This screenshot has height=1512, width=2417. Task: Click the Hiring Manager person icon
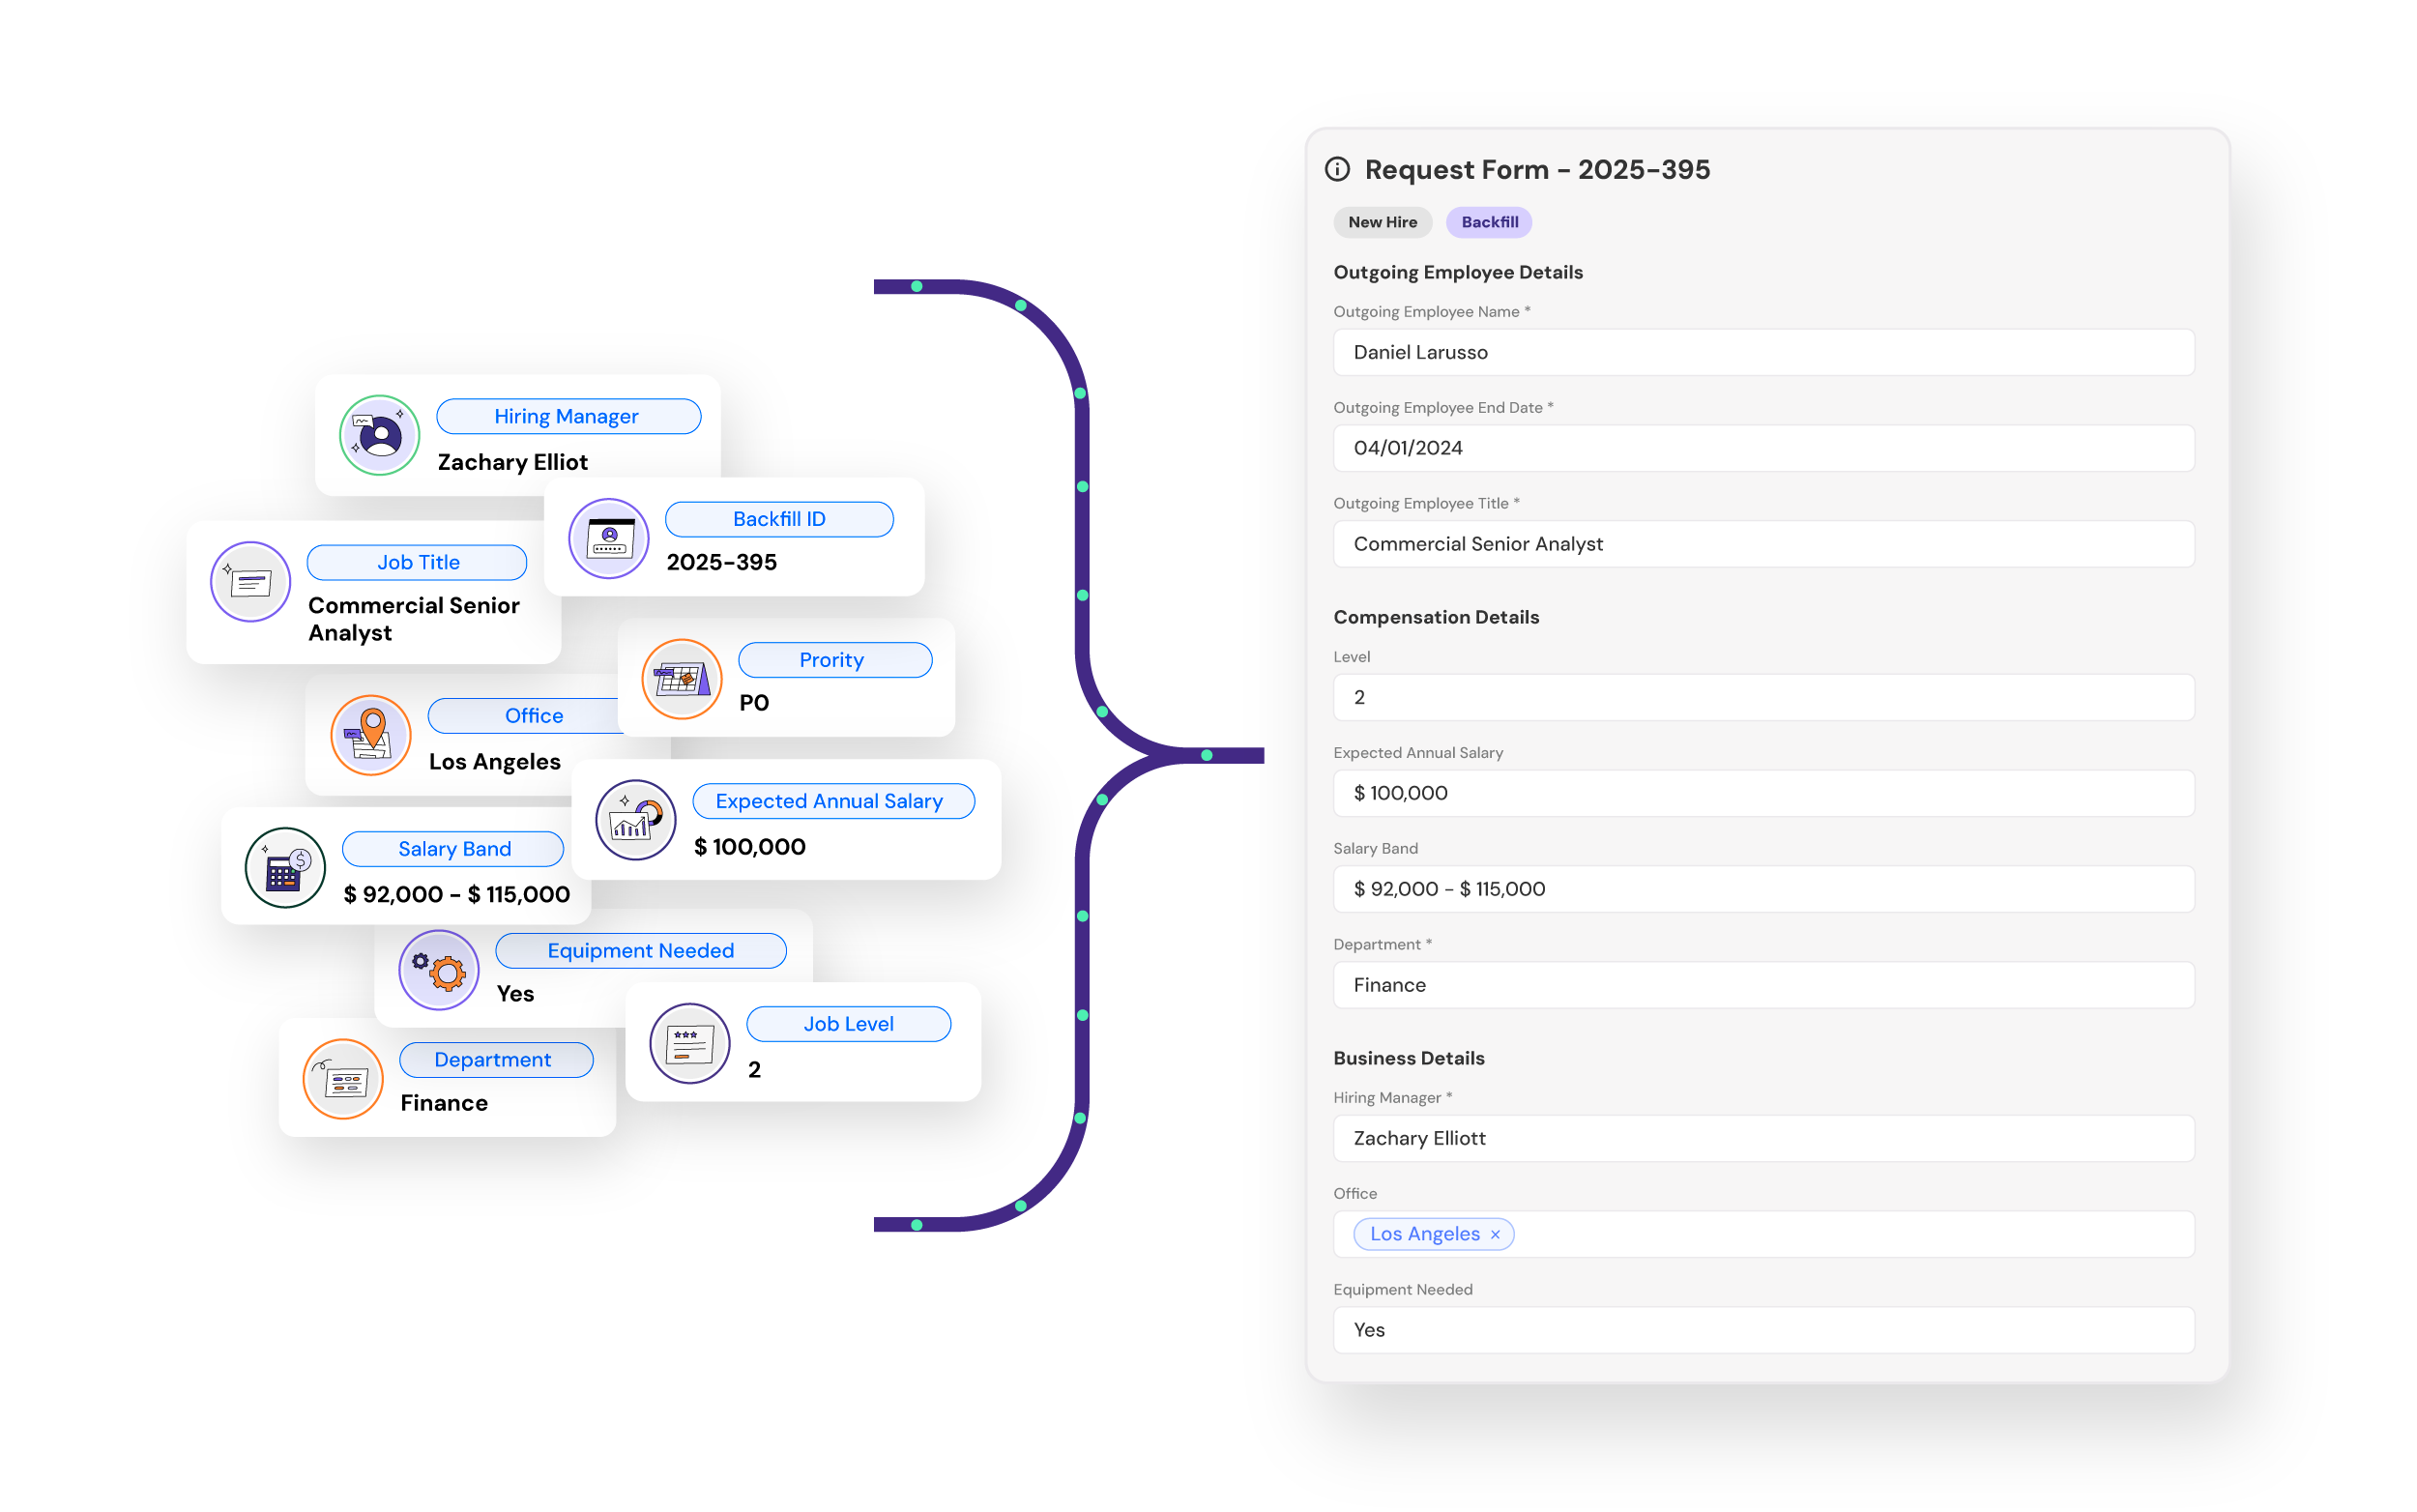379,435
